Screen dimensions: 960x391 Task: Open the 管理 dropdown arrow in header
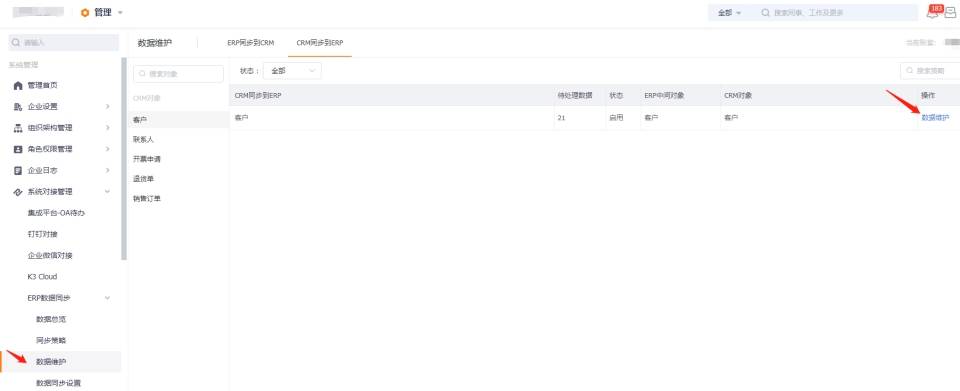120,13
